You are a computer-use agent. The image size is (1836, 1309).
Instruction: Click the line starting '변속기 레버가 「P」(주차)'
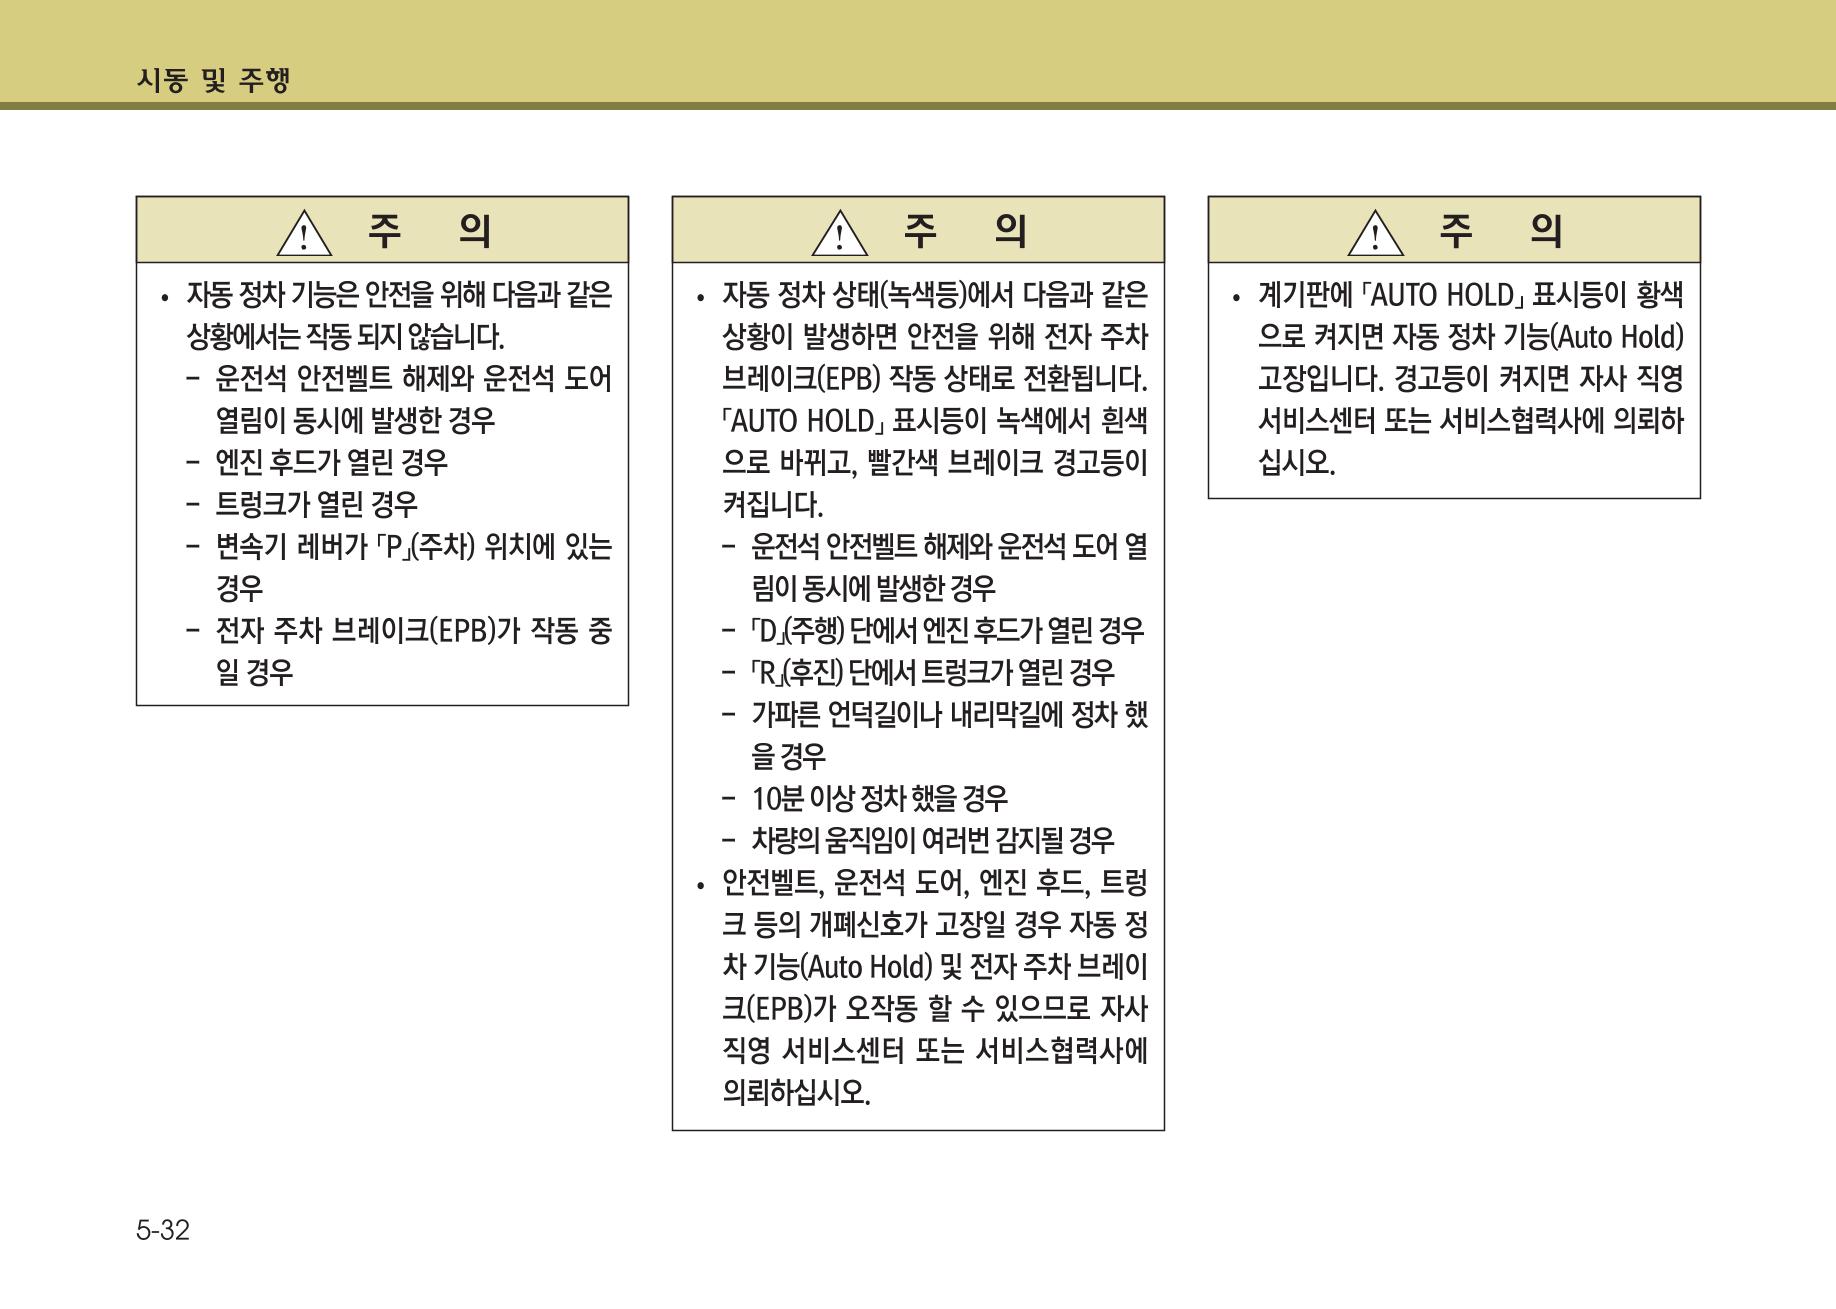click(x=413, y=546)
